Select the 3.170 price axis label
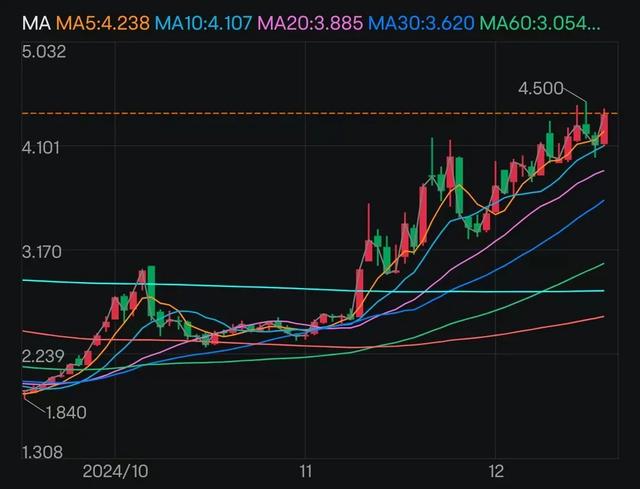Viewport: 640px width, 489px height. pyautogui.click(x=44, y=251)
